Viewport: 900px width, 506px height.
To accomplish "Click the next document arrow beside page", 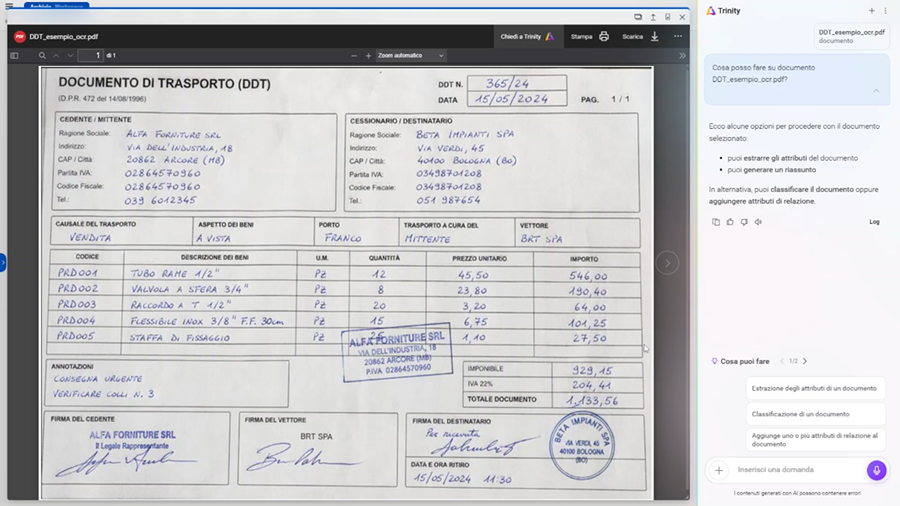I will click(x=668, y=263).
